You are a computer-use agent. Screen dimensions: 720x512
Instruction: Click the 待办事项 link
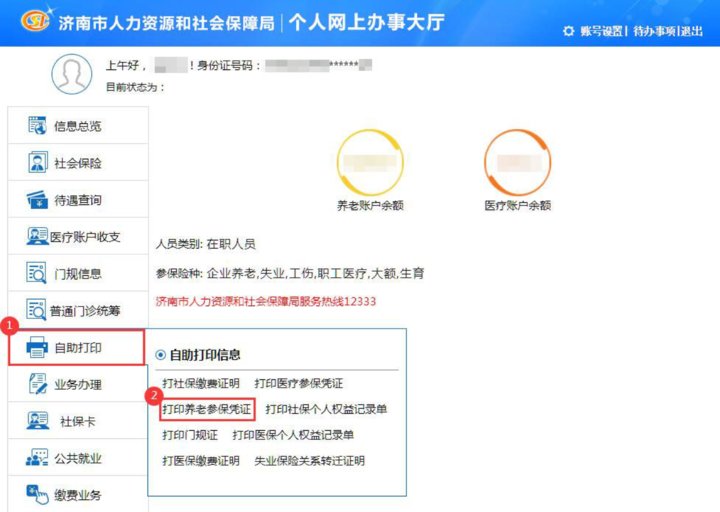pyautogui.click(x=654, y=31)
